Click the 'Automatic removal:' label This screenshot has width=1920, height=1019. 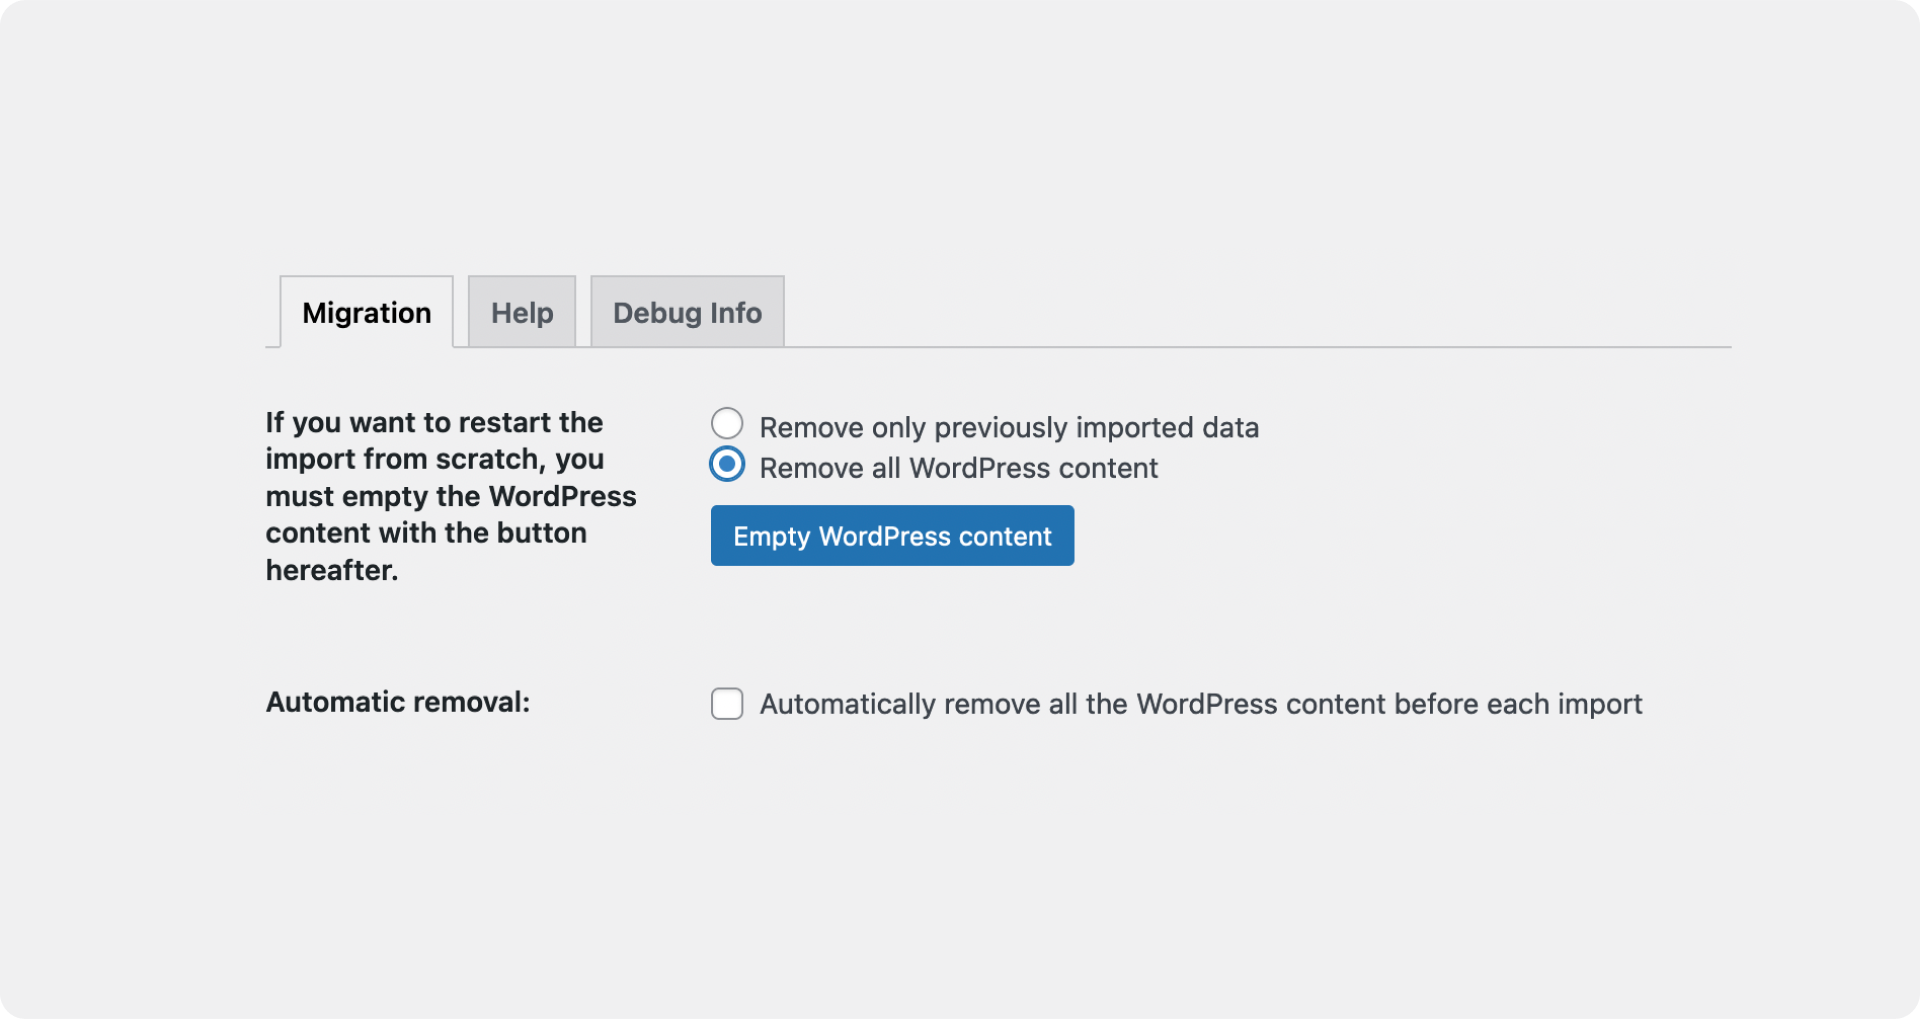(398, 702)
